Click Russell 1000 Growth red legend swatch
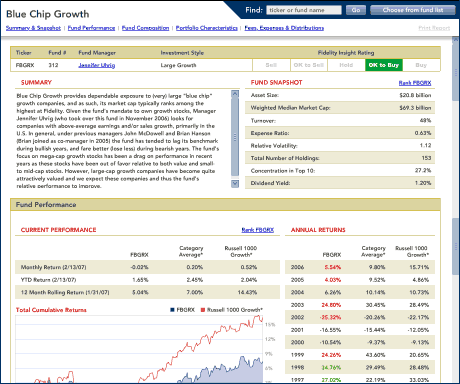Screen dimensions: 460x384 pyautogui.click(x=203, y=310)
